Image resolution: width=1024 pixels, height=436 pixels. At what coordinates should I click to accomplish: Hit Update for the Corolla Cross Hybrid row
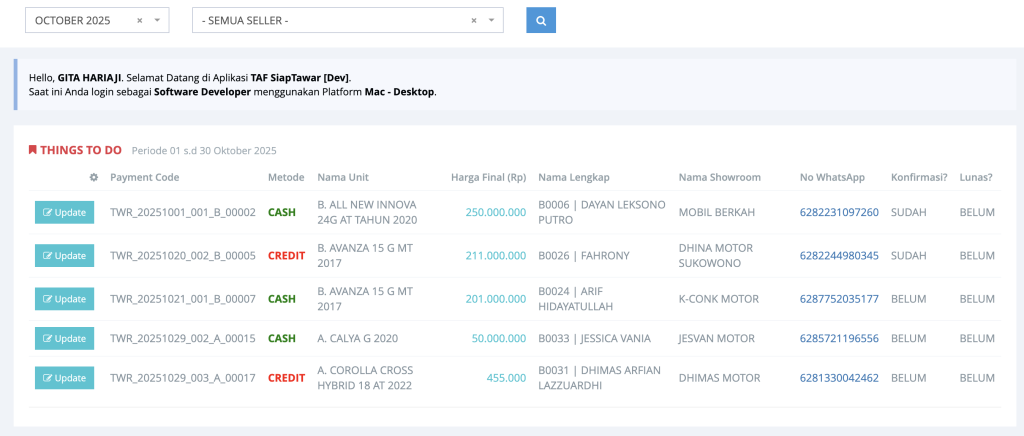[x=64, y=378]
